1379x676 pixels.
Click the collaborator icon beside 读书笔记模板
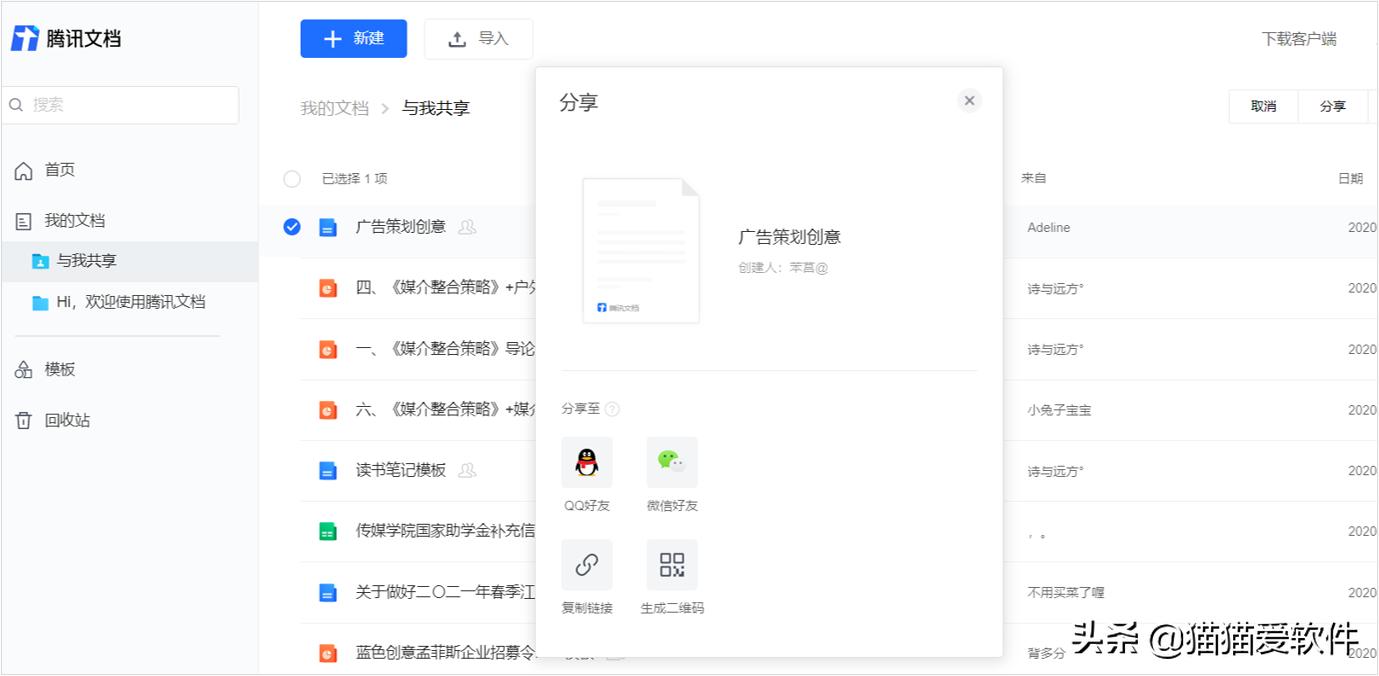coord(466,470)
